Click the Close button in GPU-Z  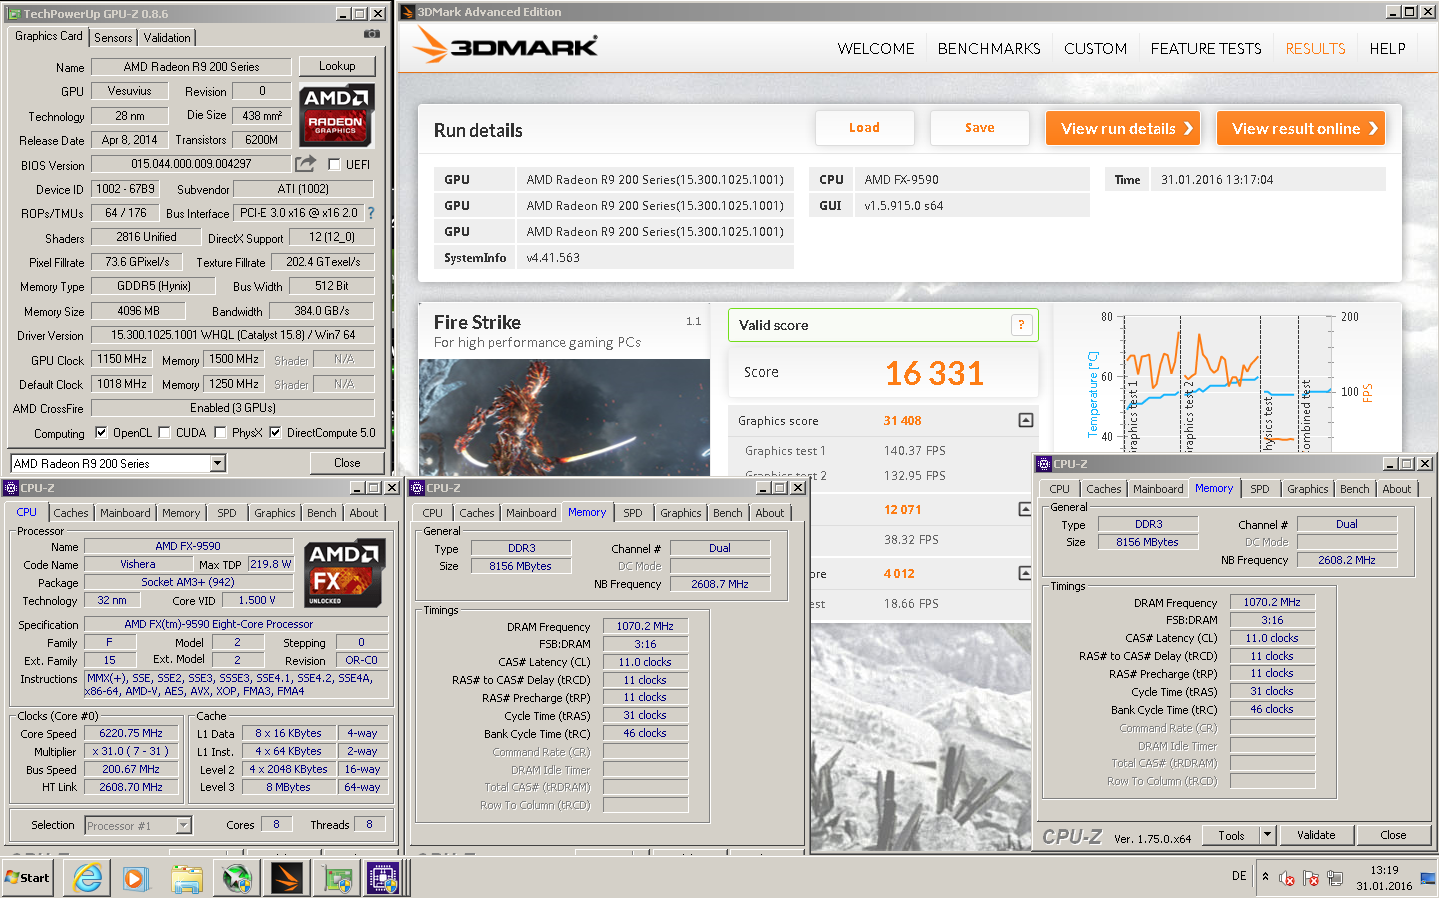tap(347, 463)
